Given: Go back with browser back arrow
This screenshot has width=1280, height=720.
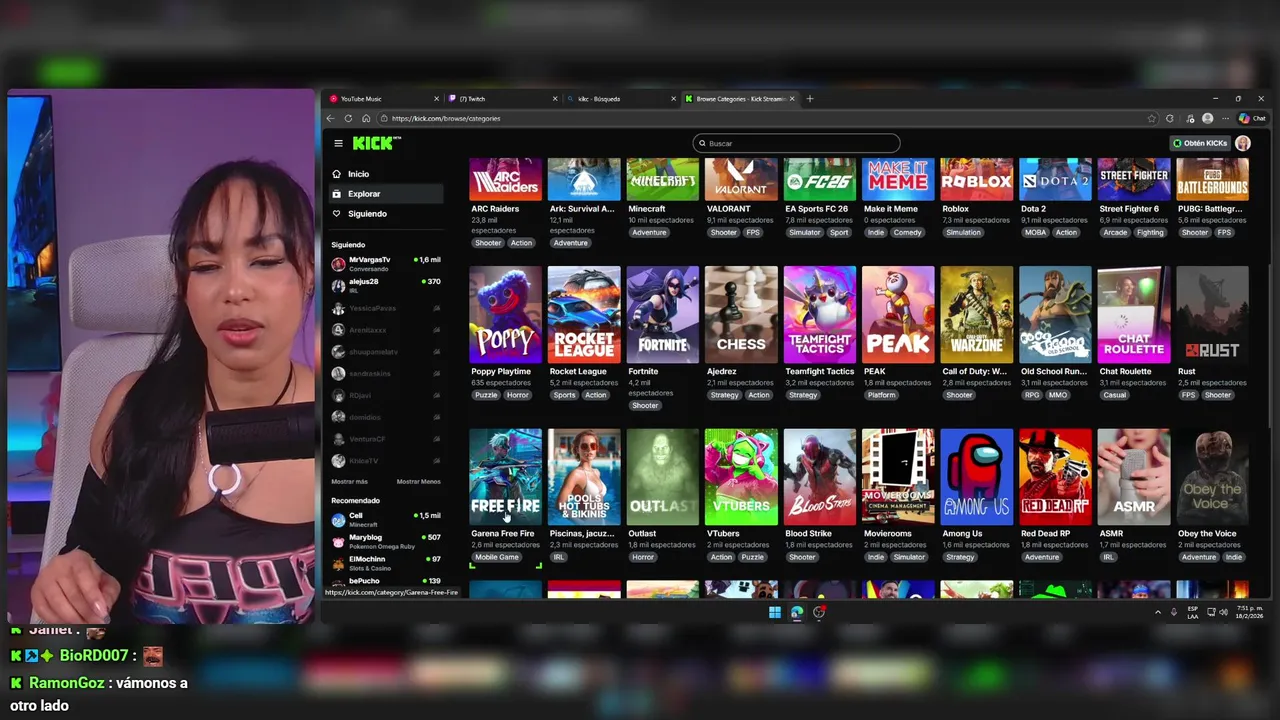Looking at the screenshot, I should click(x=331, y=118).
